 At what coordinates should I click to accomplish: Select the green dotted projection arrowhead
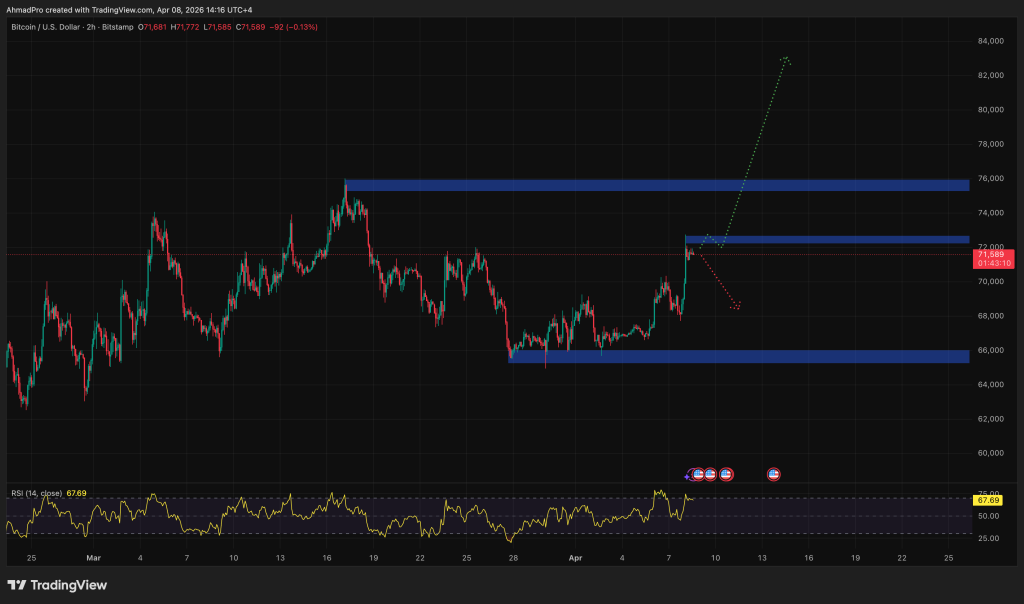(786, 60)
